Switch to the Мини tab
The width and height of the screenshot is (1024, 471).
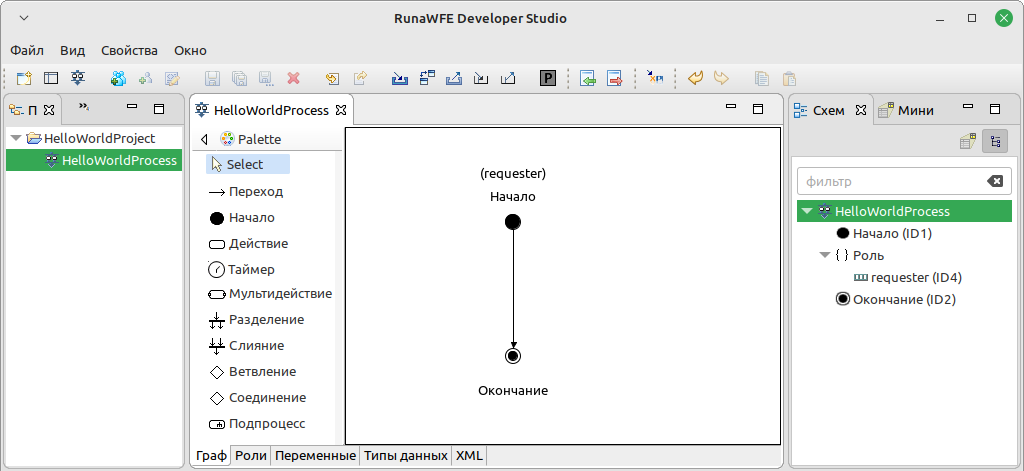(x=906, y=110)
